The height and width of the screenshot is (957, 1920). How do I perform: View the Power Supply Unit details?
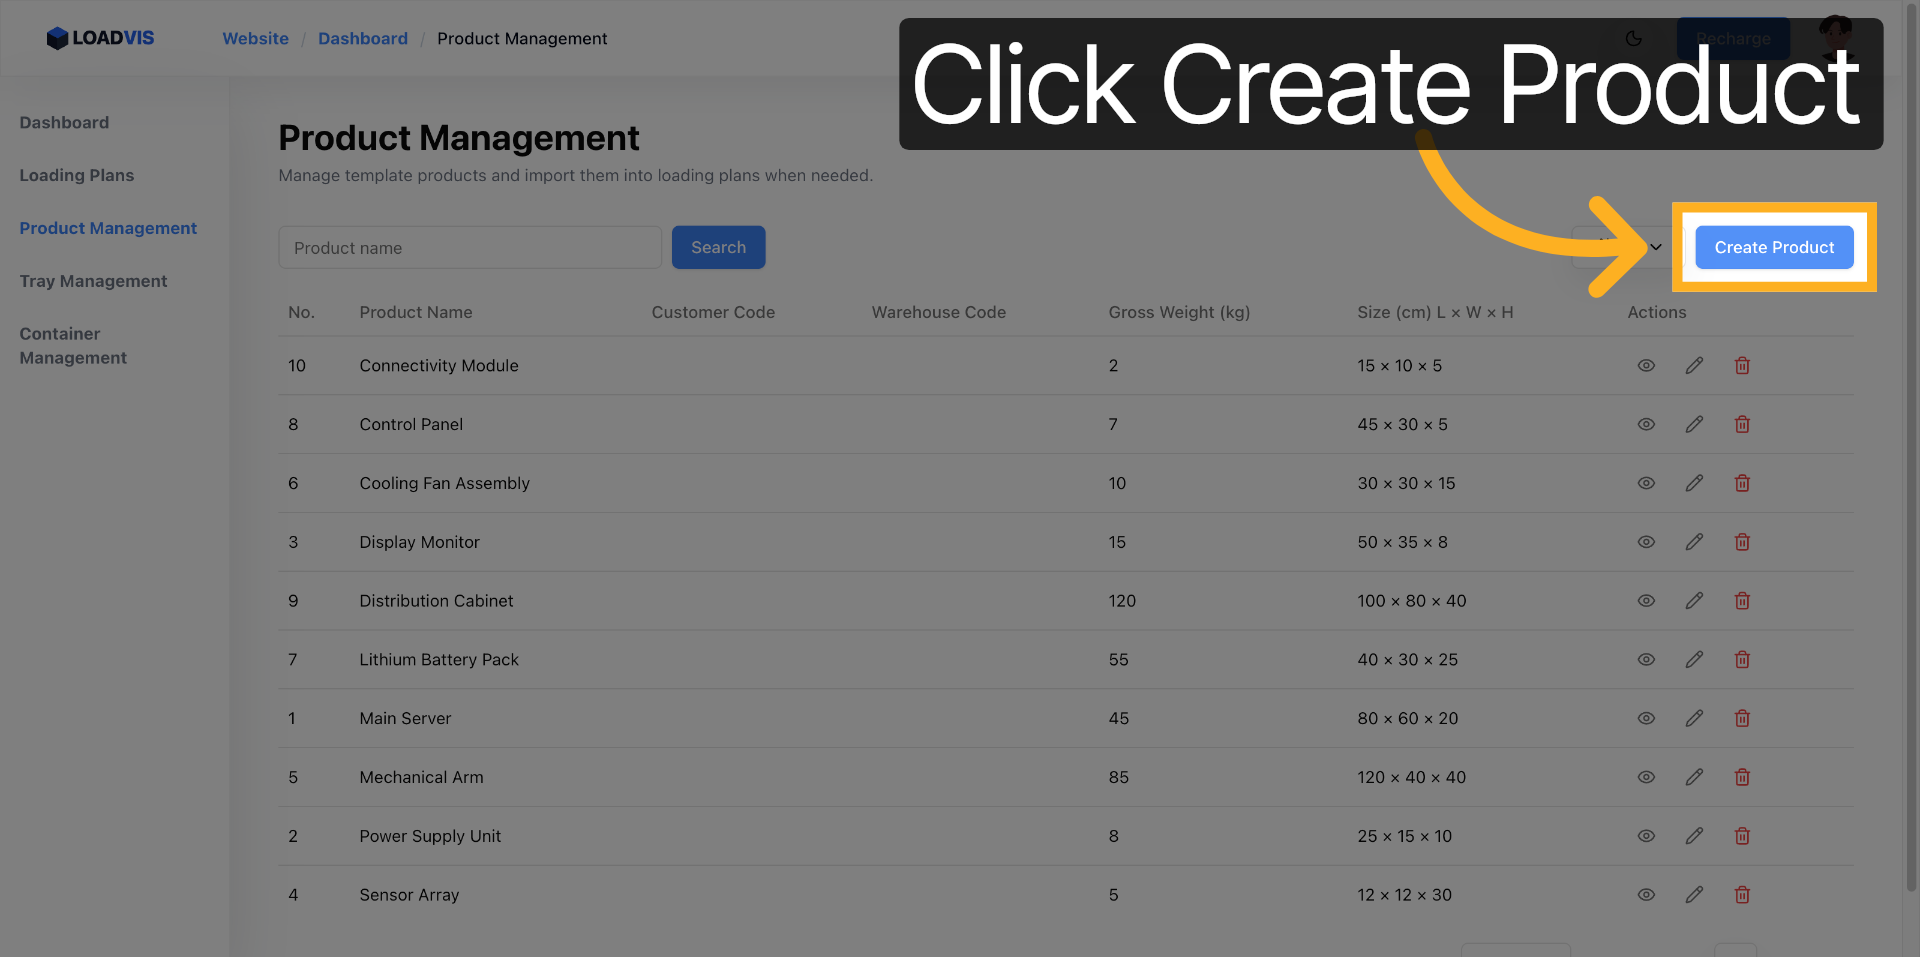[x=1646, y=836]
